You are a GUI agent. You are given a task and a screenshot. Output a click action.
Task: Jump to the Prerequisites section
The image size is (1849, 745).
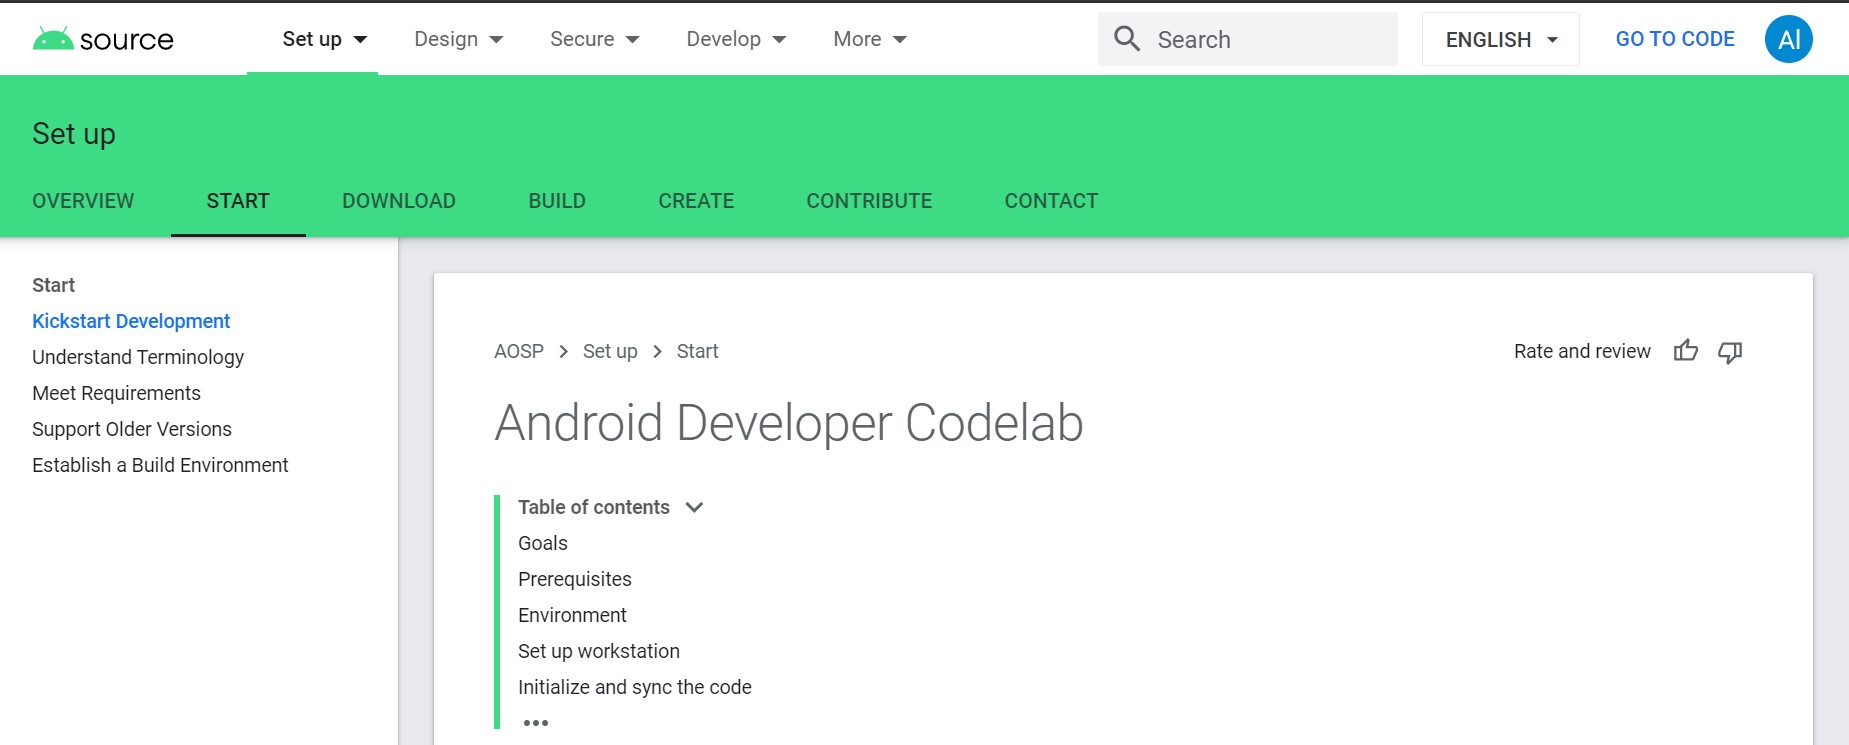pyautogui.click(x=575, y=579)
